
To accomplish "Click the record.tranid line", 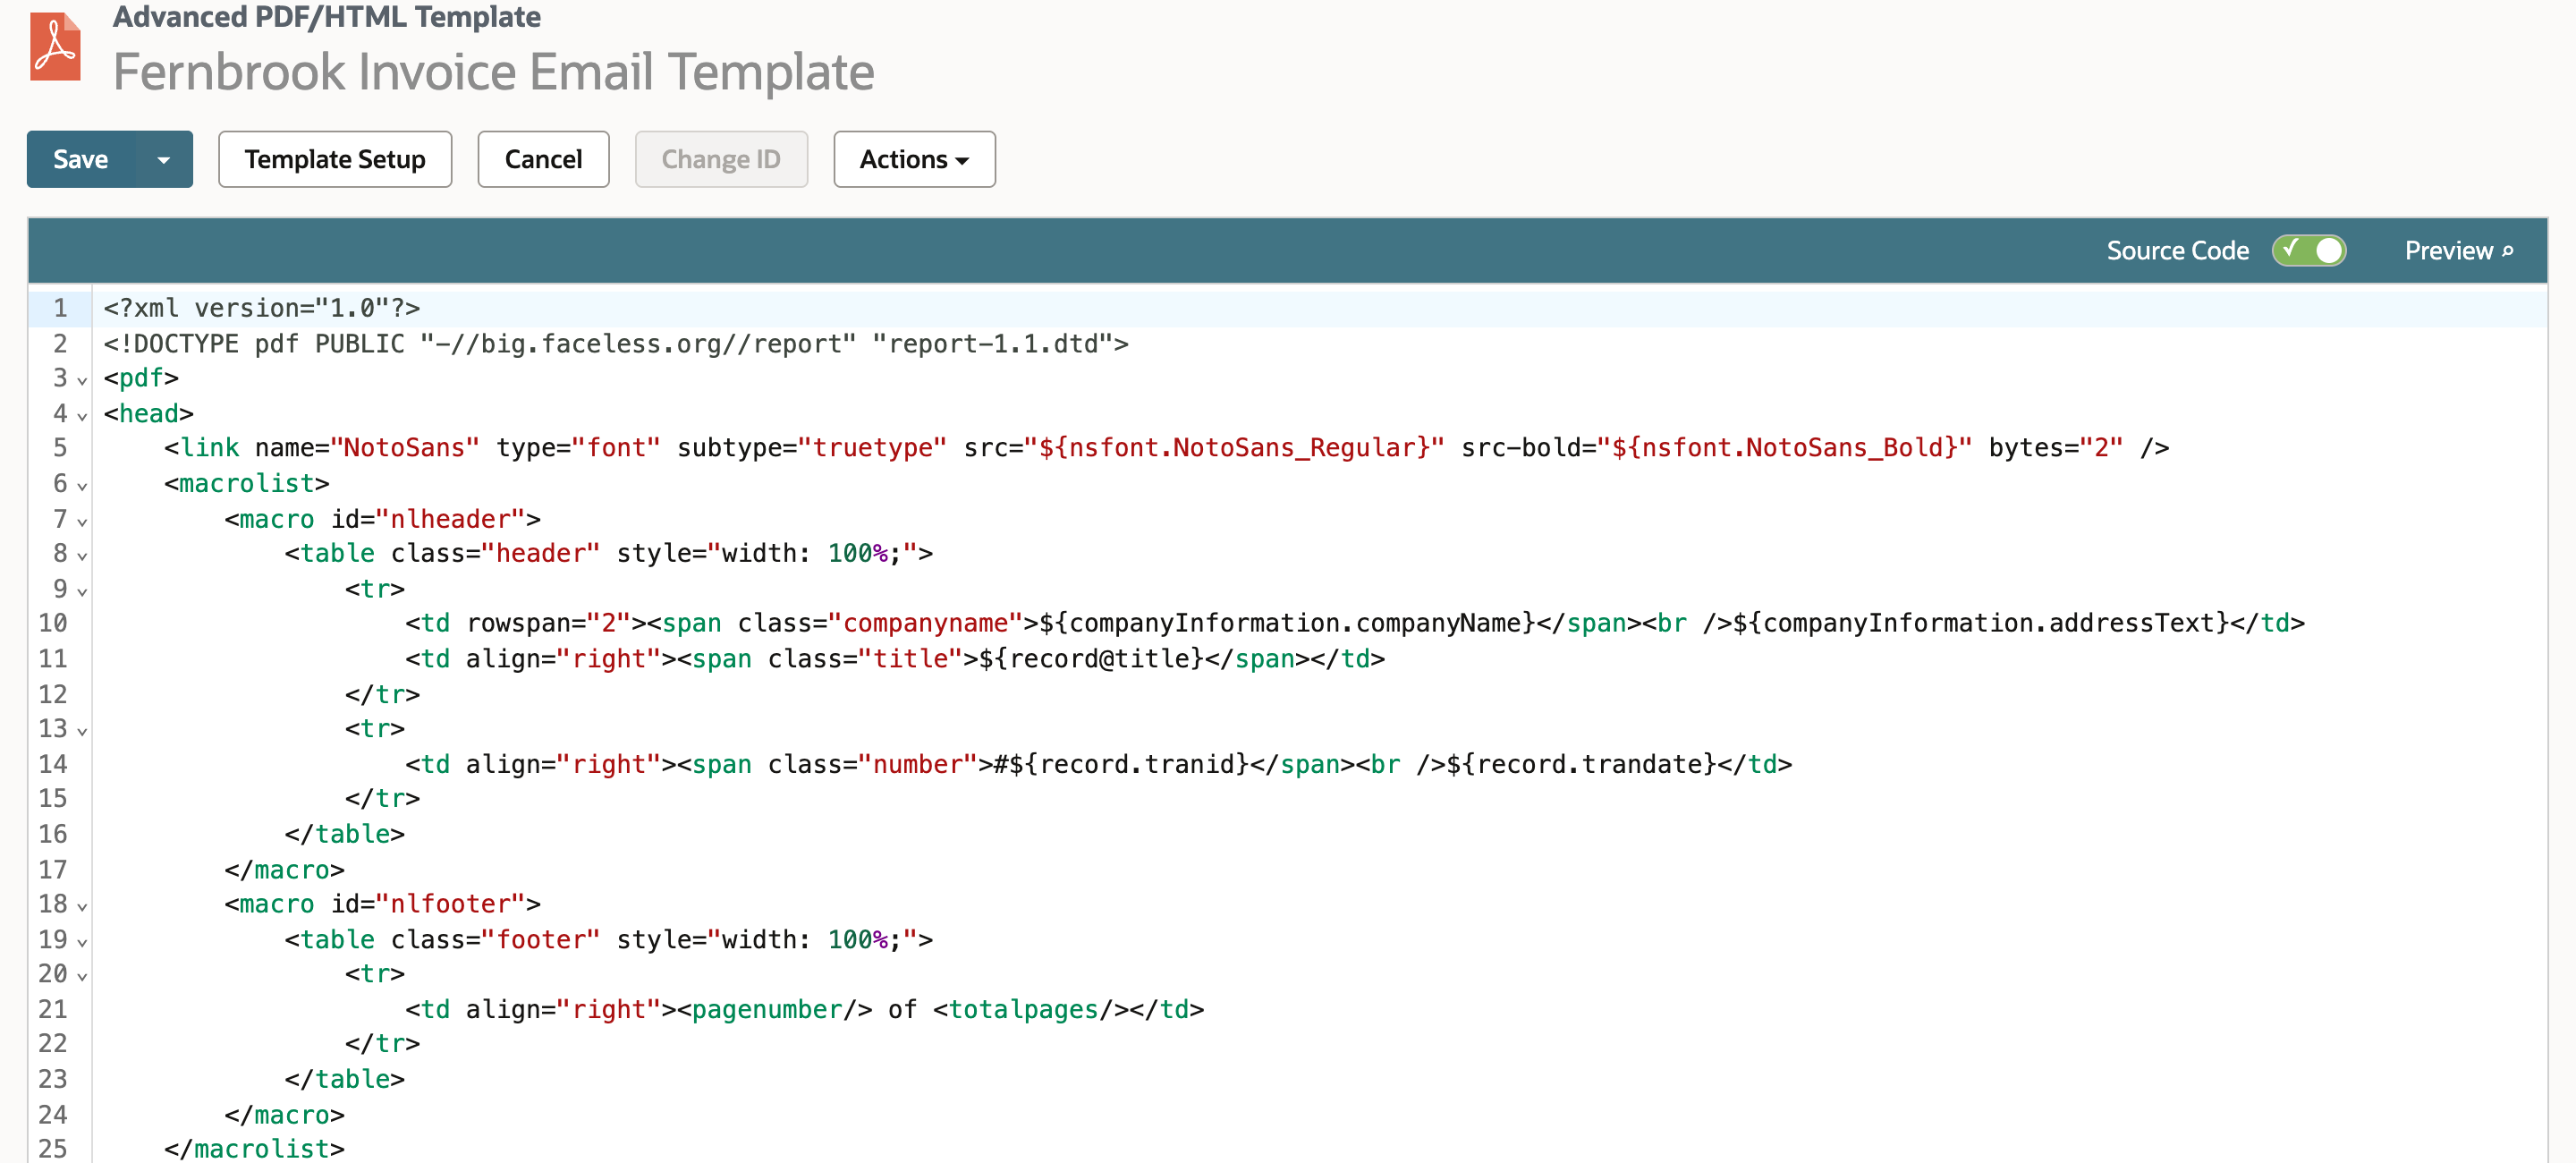I will tap(1098, 764).
